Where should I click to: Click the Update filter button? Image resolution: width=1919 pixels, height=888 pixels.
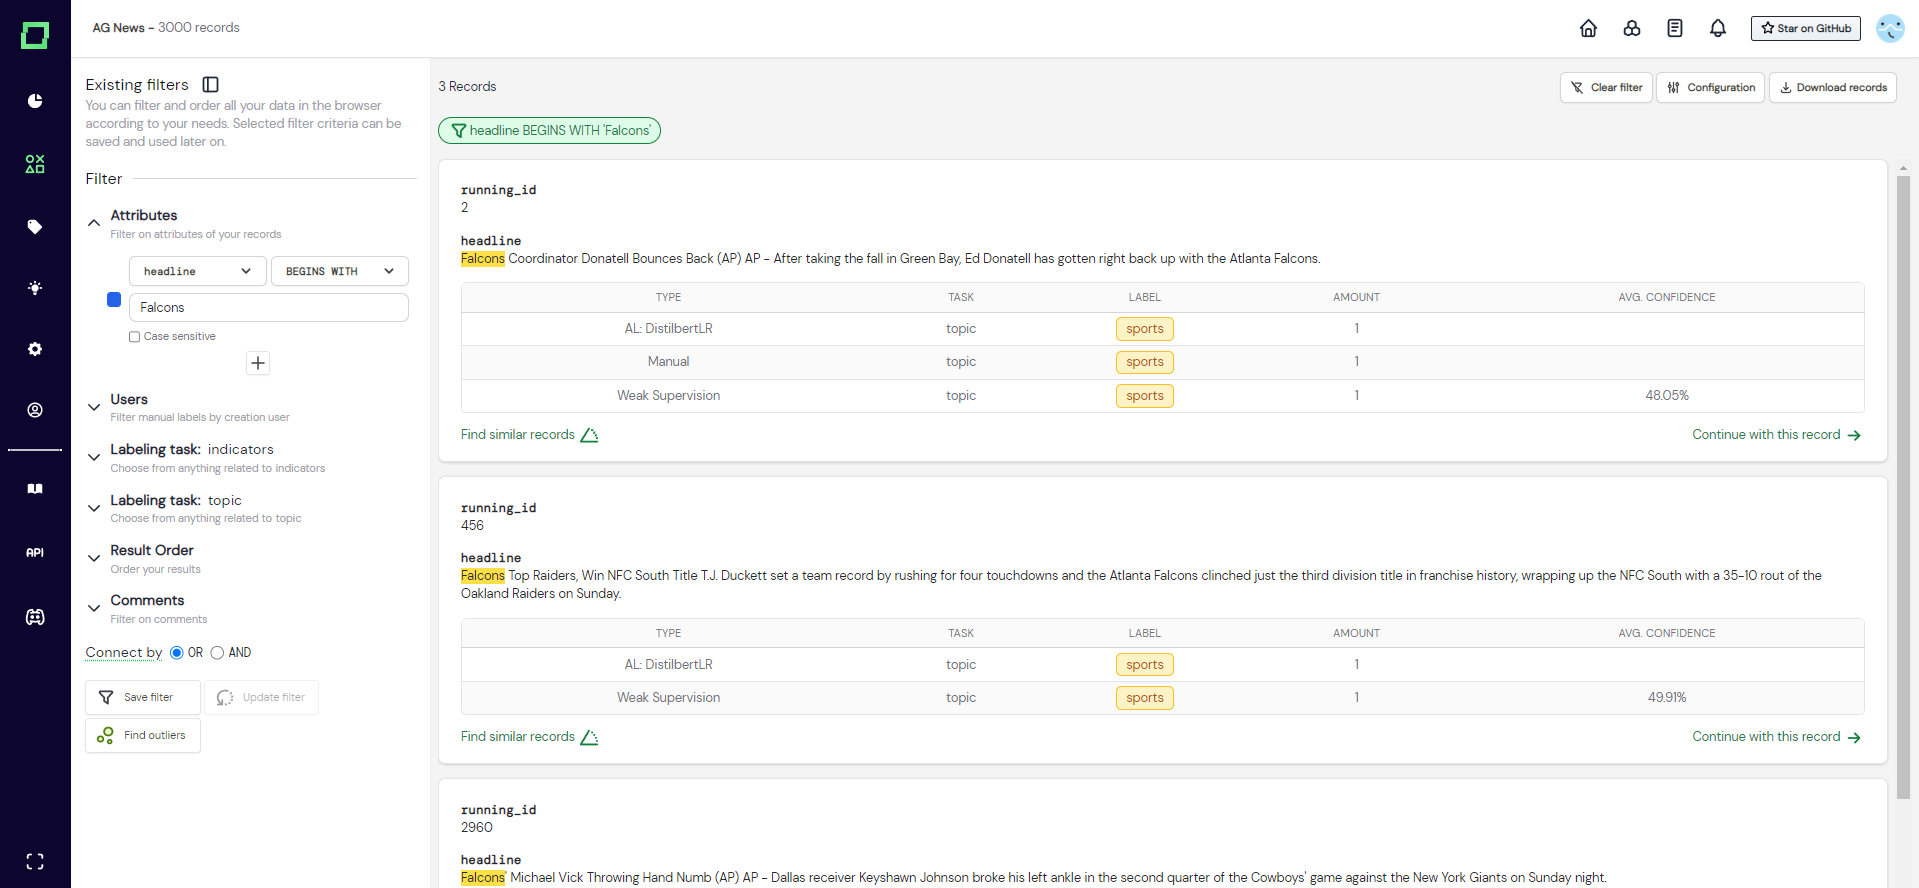pyautogui.click(x=262, y=697)
